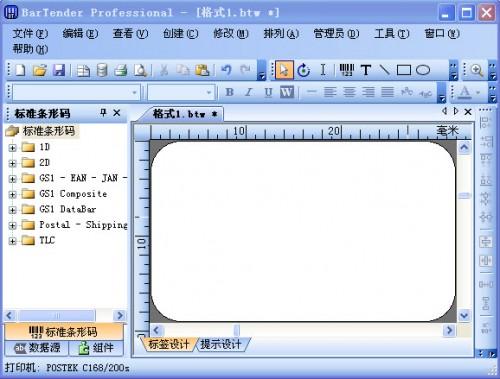Click canvas vertical scrollbar down arrow
This screenshot has height=379, width=500.
464,315
